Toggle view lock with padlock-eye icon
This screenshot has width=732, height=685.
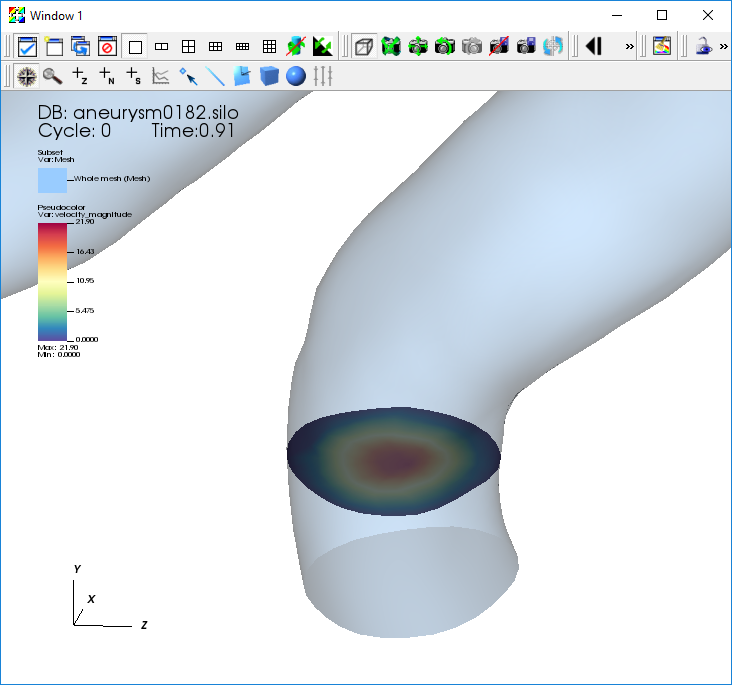pyautogui.click(x=703, y=46)
